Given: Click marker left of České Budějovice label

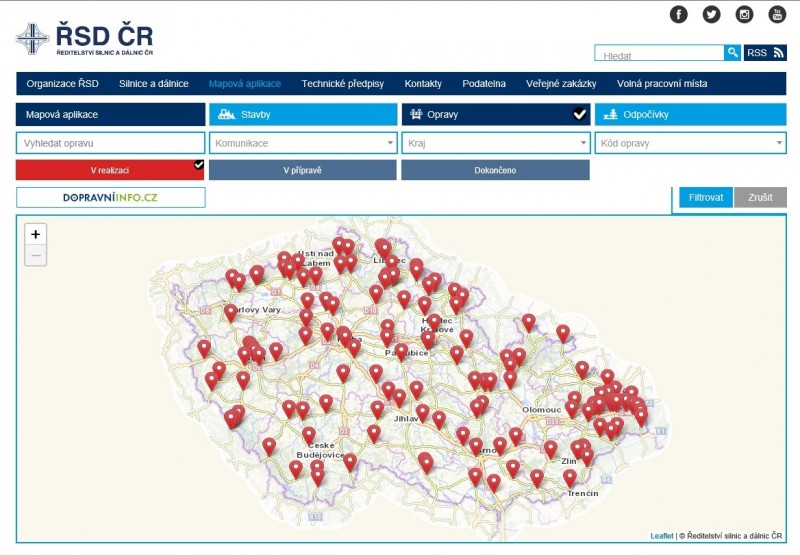Looking at the screenshot, I should pyautogui.click(x=269, y=445).
